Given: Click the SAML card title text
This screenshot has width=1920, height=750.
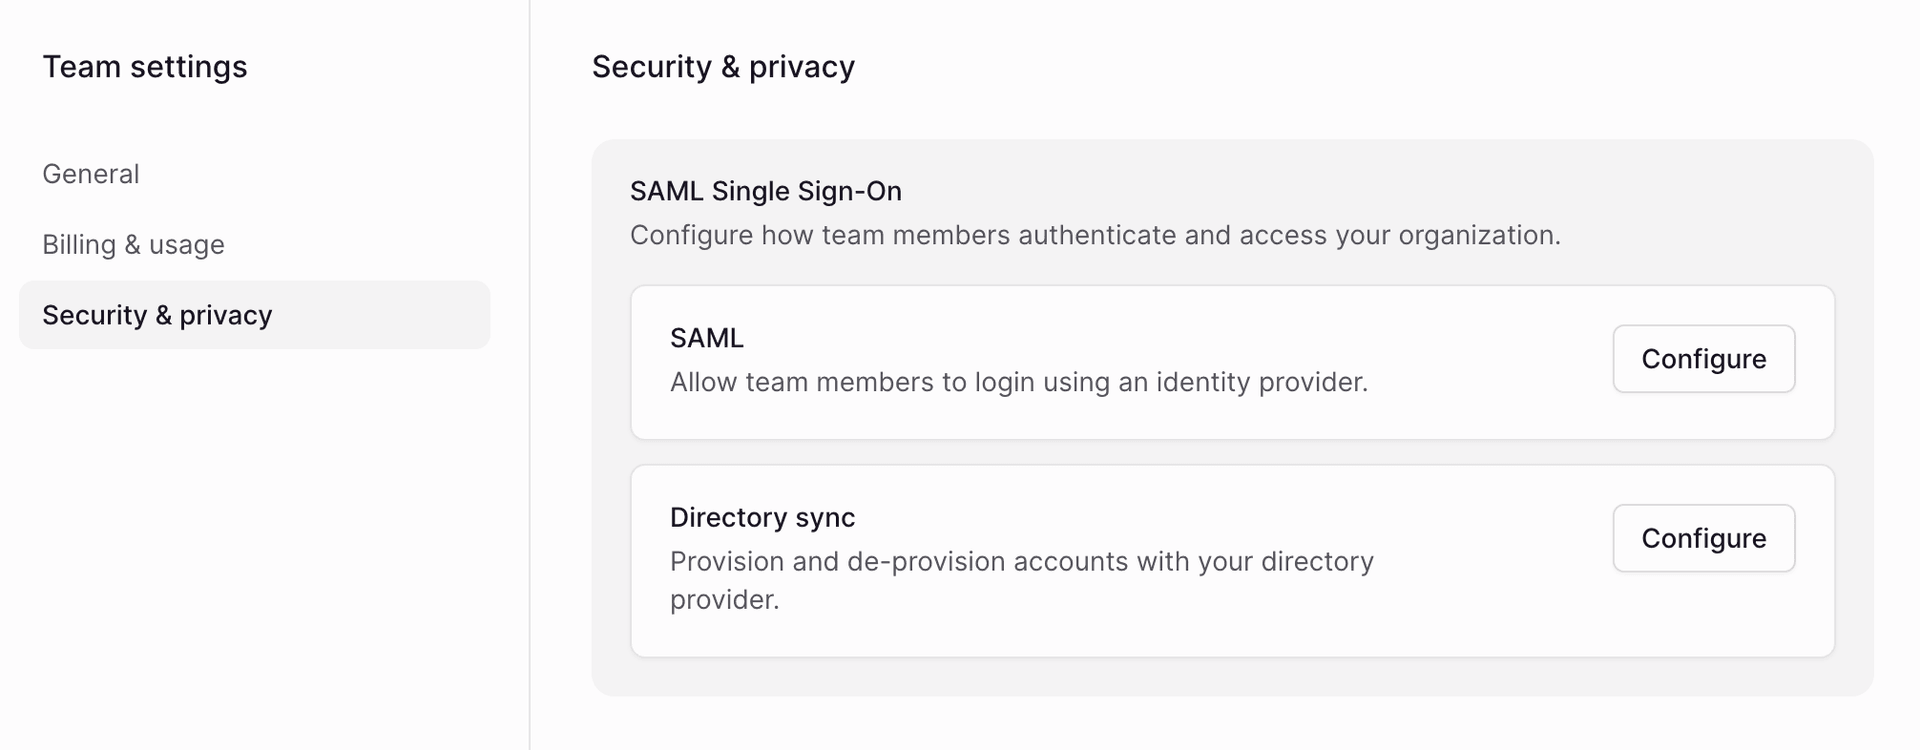Looking at the screenshot, I should coord(706,338).
